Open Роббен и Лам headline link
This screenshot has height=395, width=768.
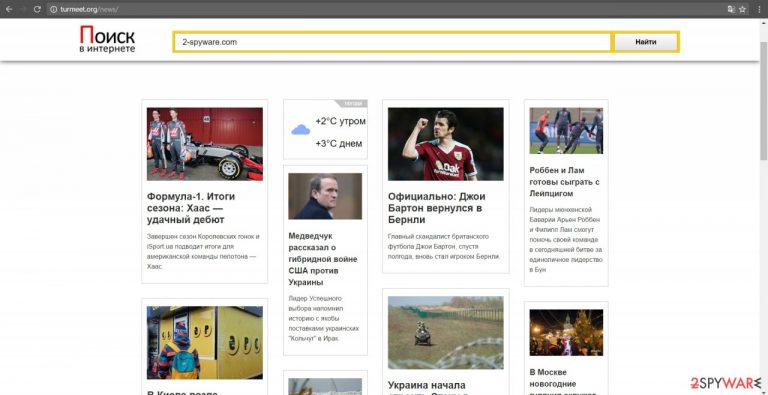(565, 182)
